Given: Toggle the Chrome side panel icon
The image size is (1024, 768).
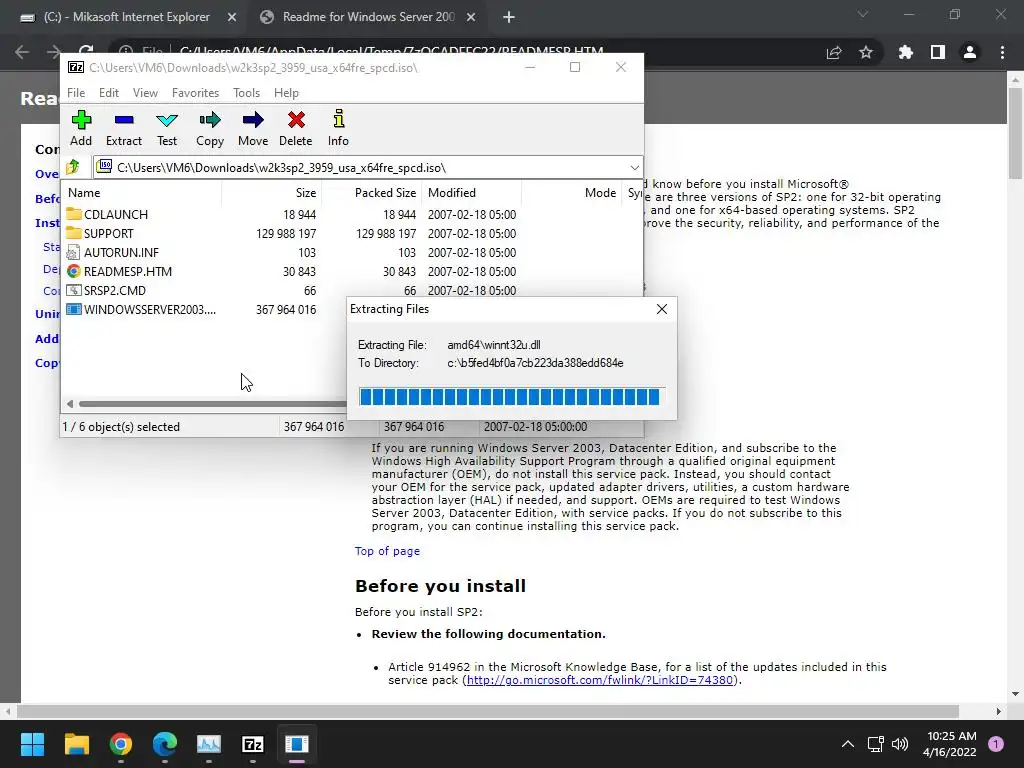Looking at the screenshot, I should [x=938, y=52].
